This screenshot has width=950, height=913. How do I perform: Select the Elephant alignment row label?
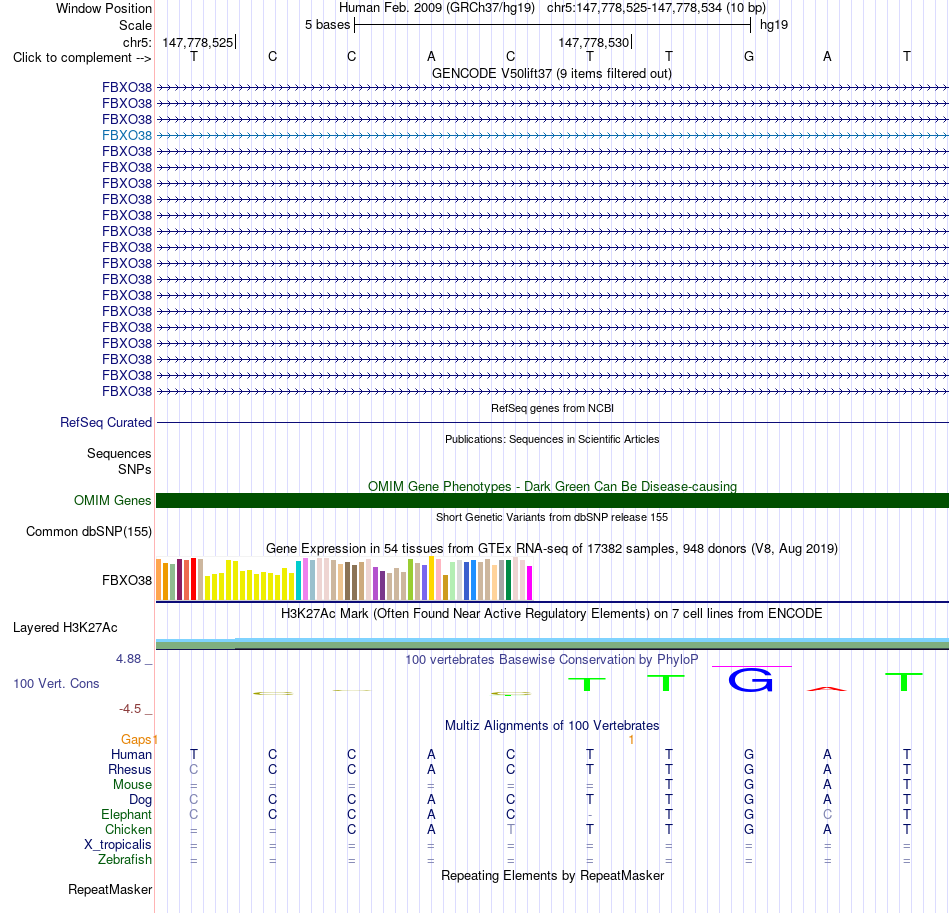126,814
